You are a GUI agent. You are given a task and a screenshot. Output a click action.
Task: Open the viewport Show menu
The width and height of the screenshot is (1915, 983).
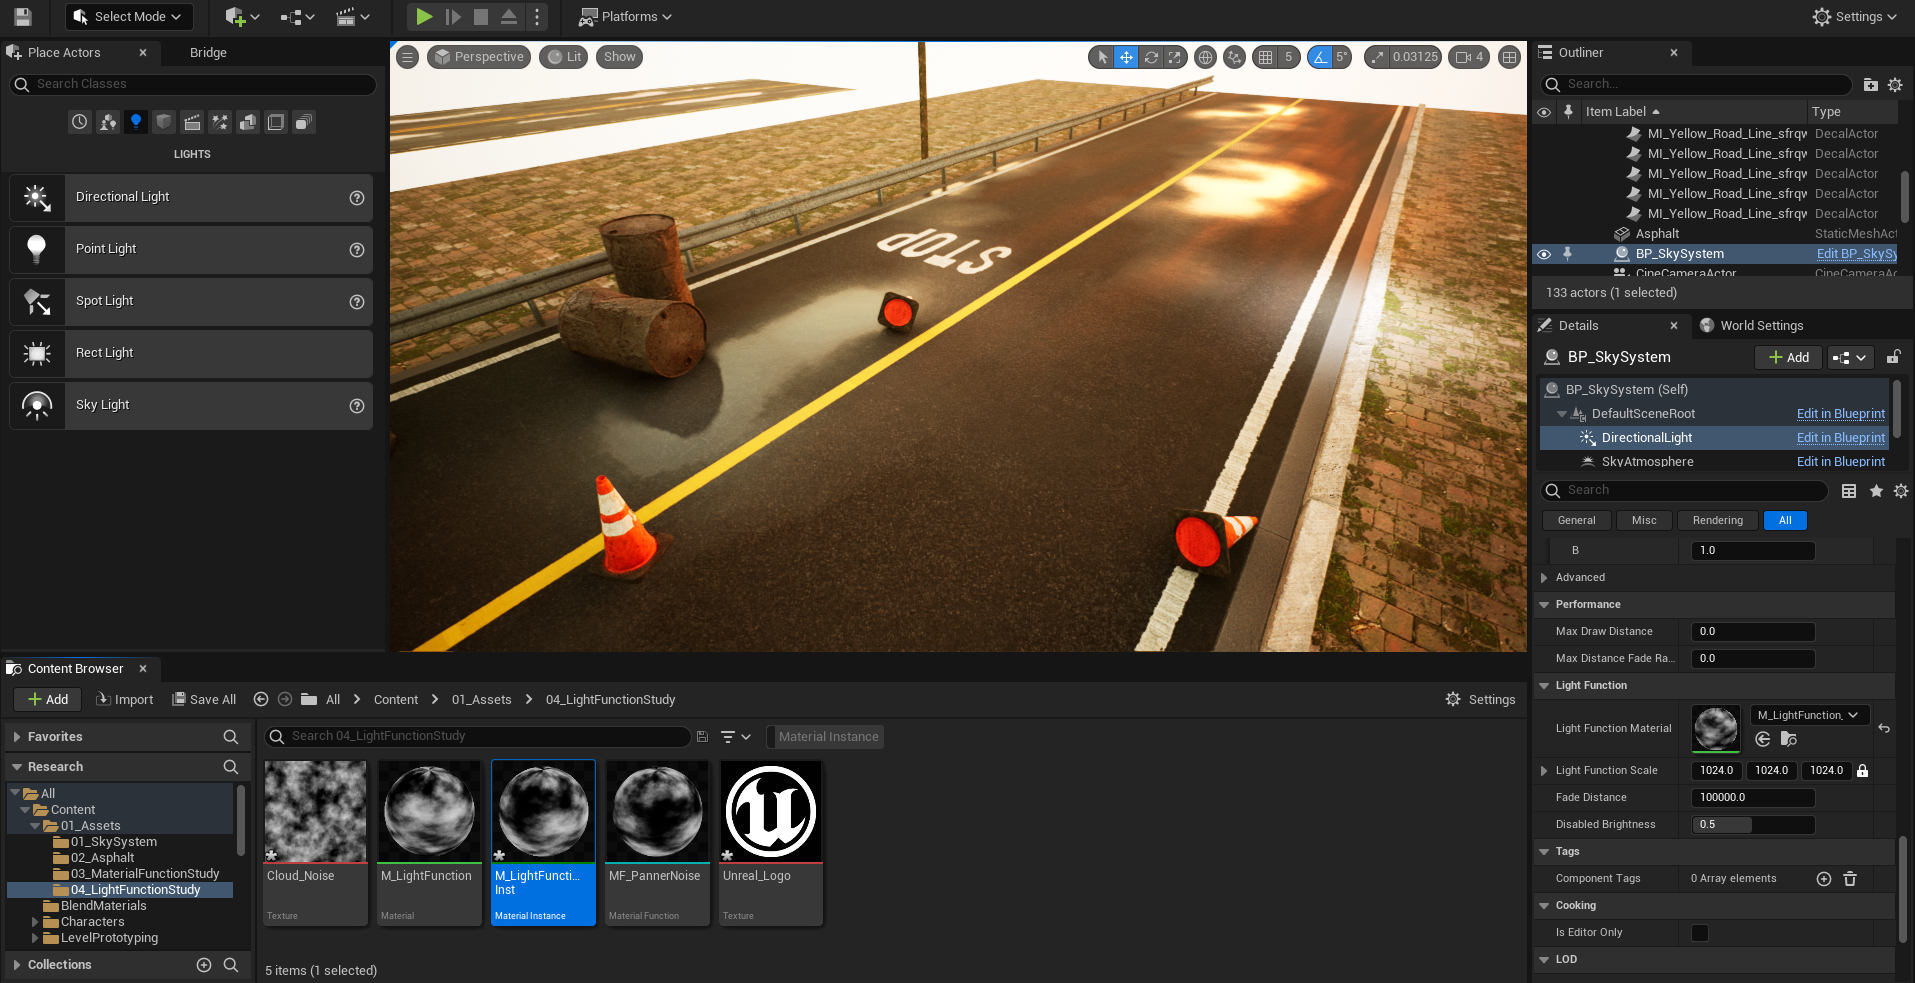coord(619,57)
